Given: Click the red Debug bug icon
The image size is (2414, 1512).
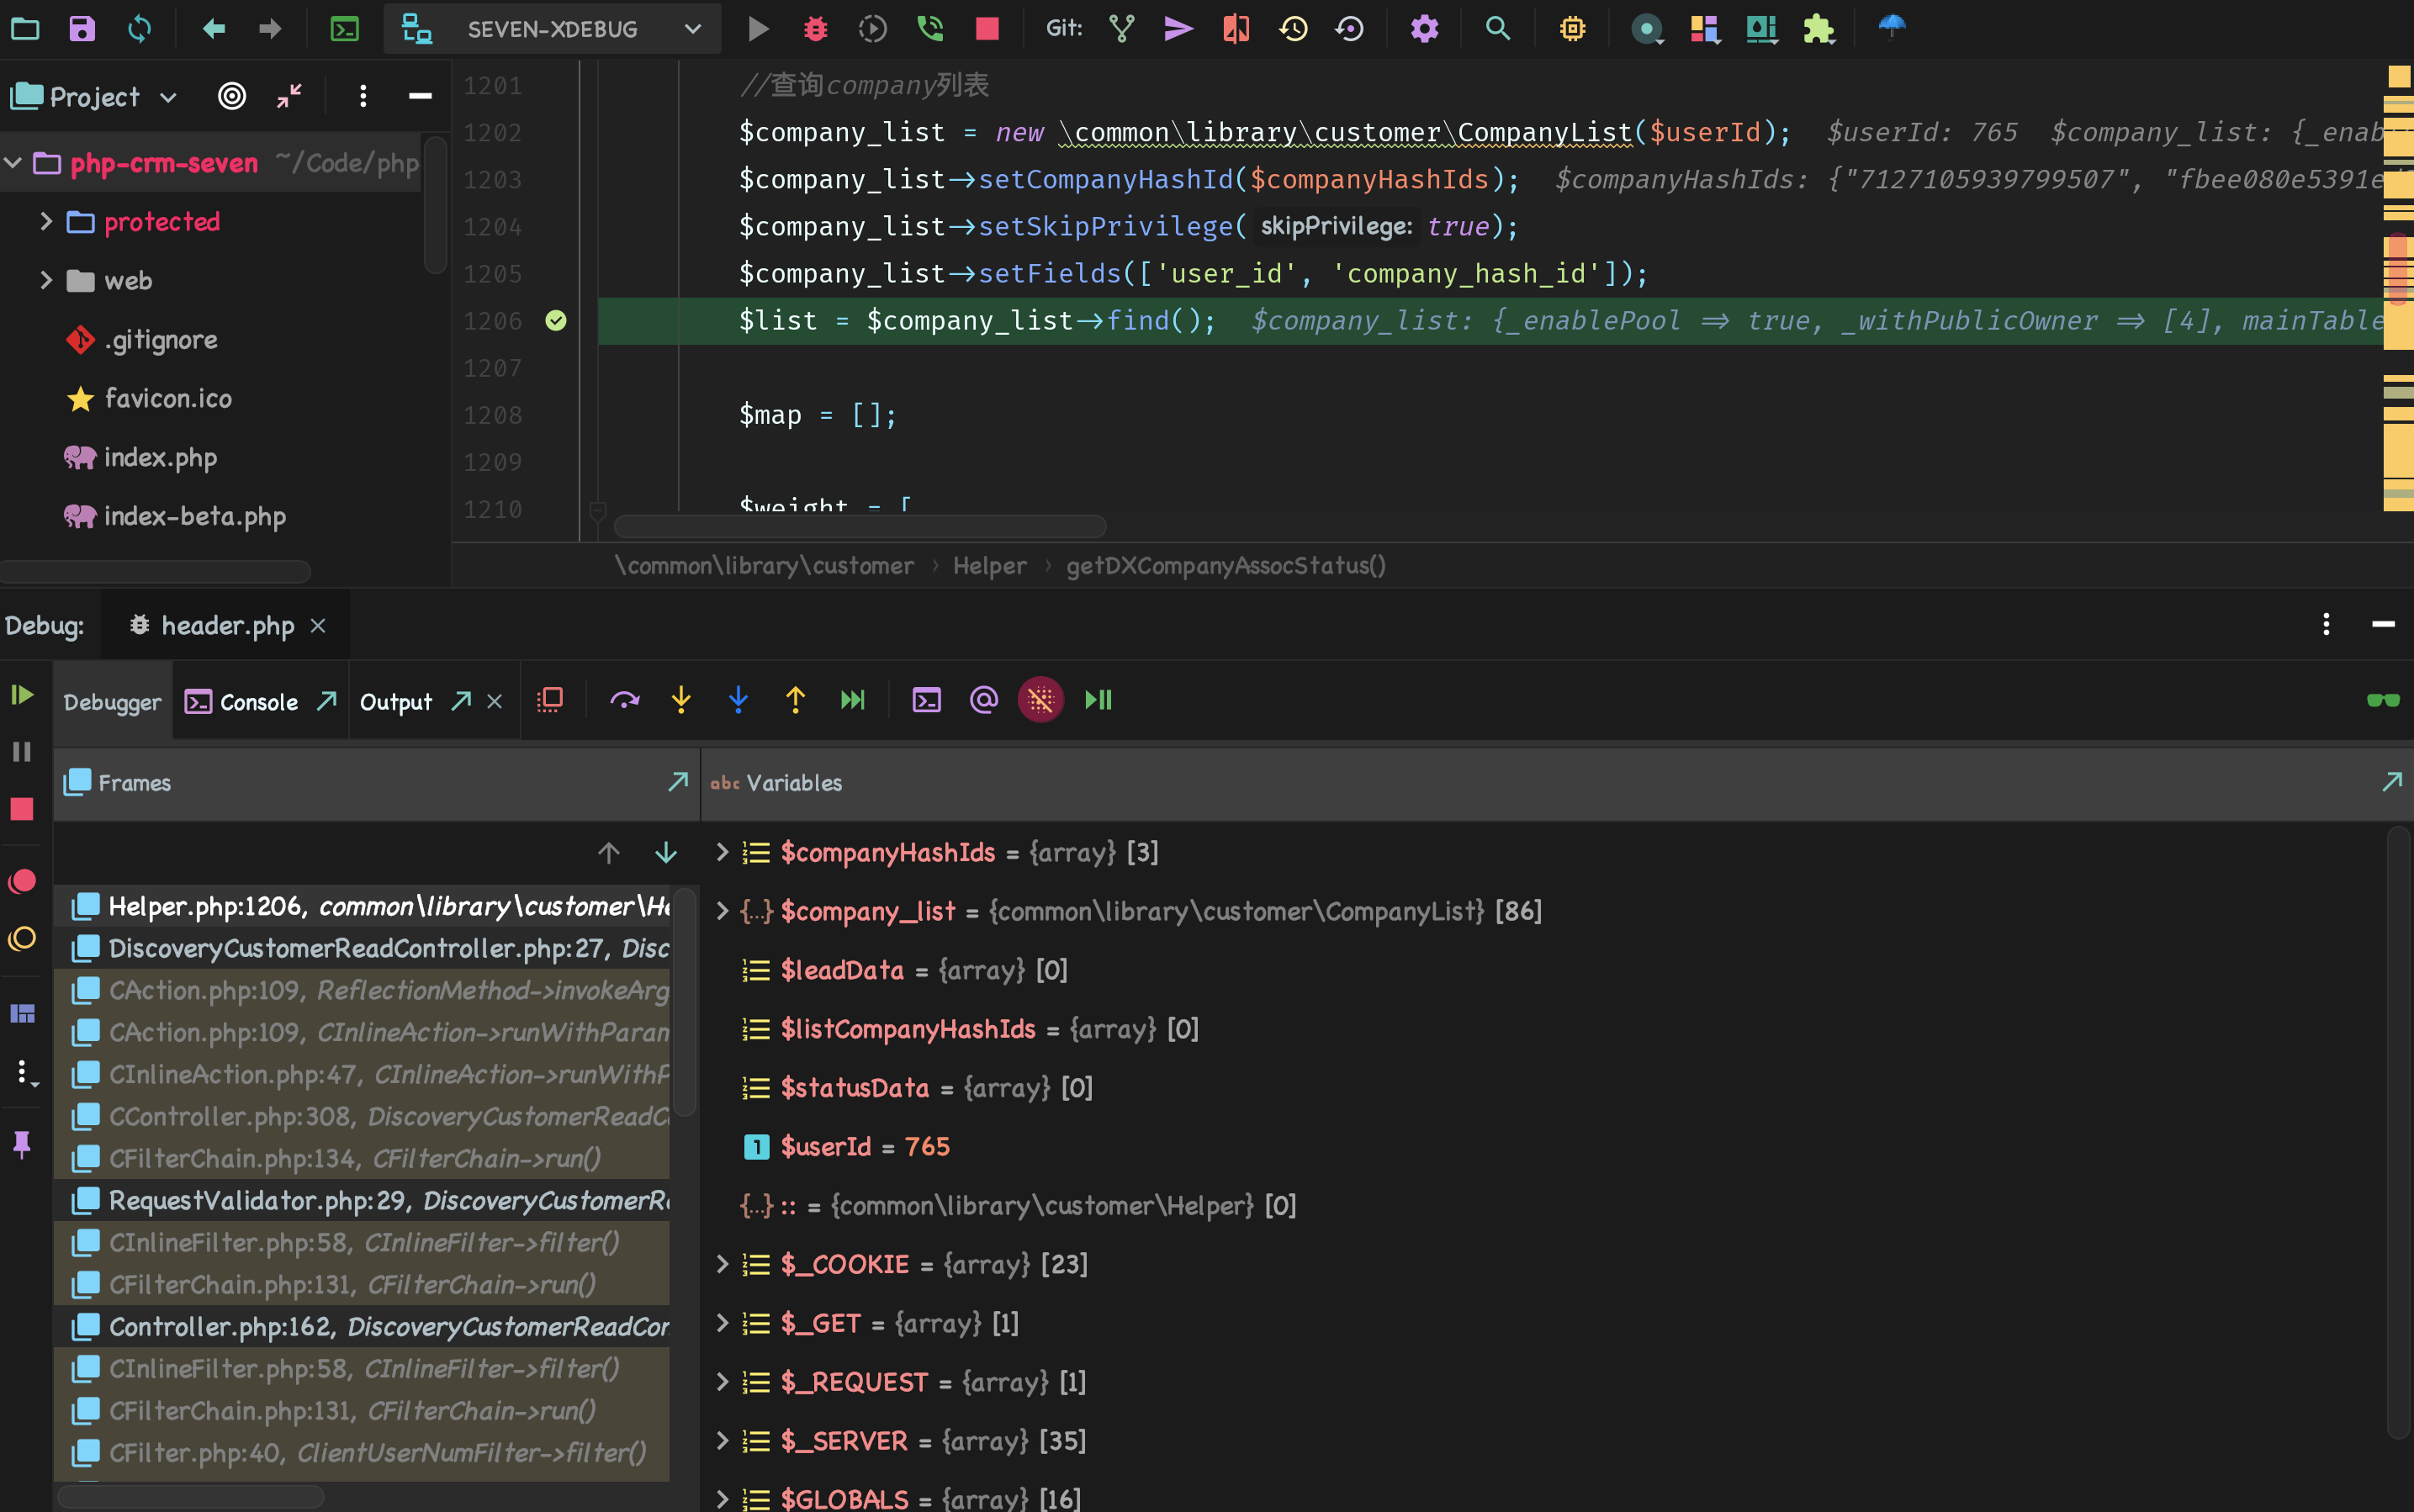Looking at the screenshot, I should [815, 29].
